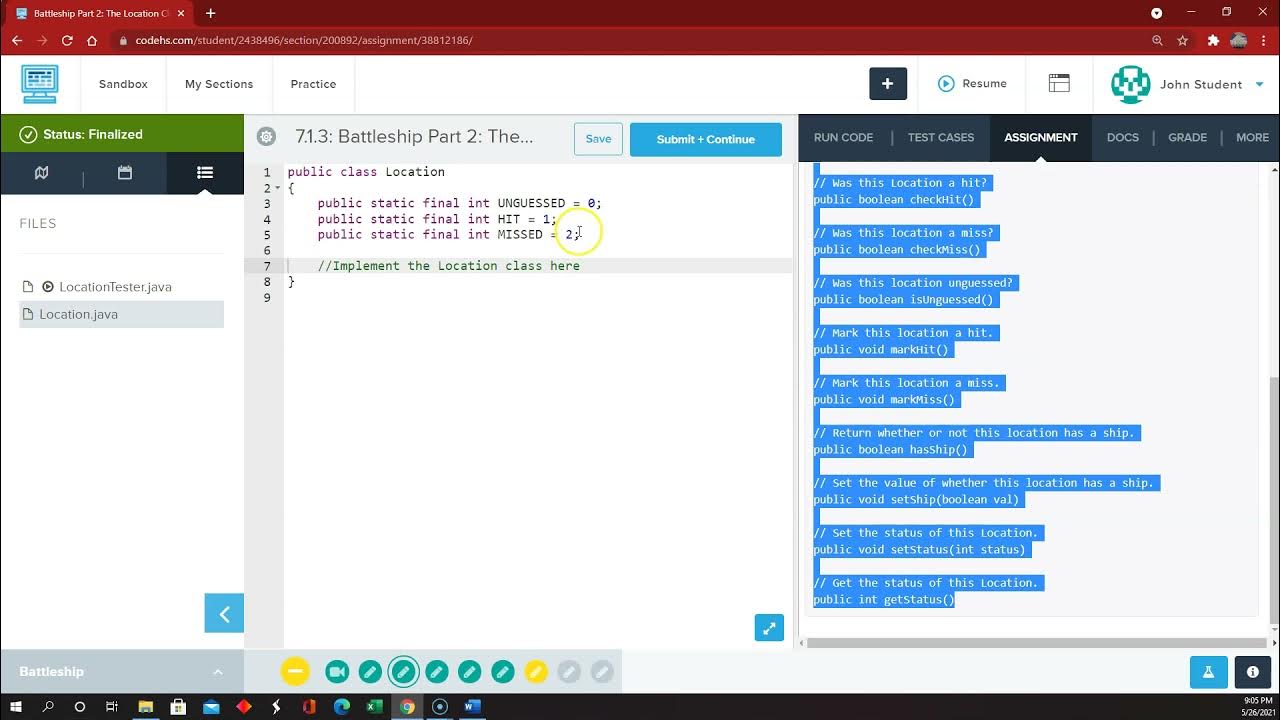Click public boolean checkHit() in assignment text
Image resolution: width=1280 pixels, height=720 pixels.
tap(893, 199)
